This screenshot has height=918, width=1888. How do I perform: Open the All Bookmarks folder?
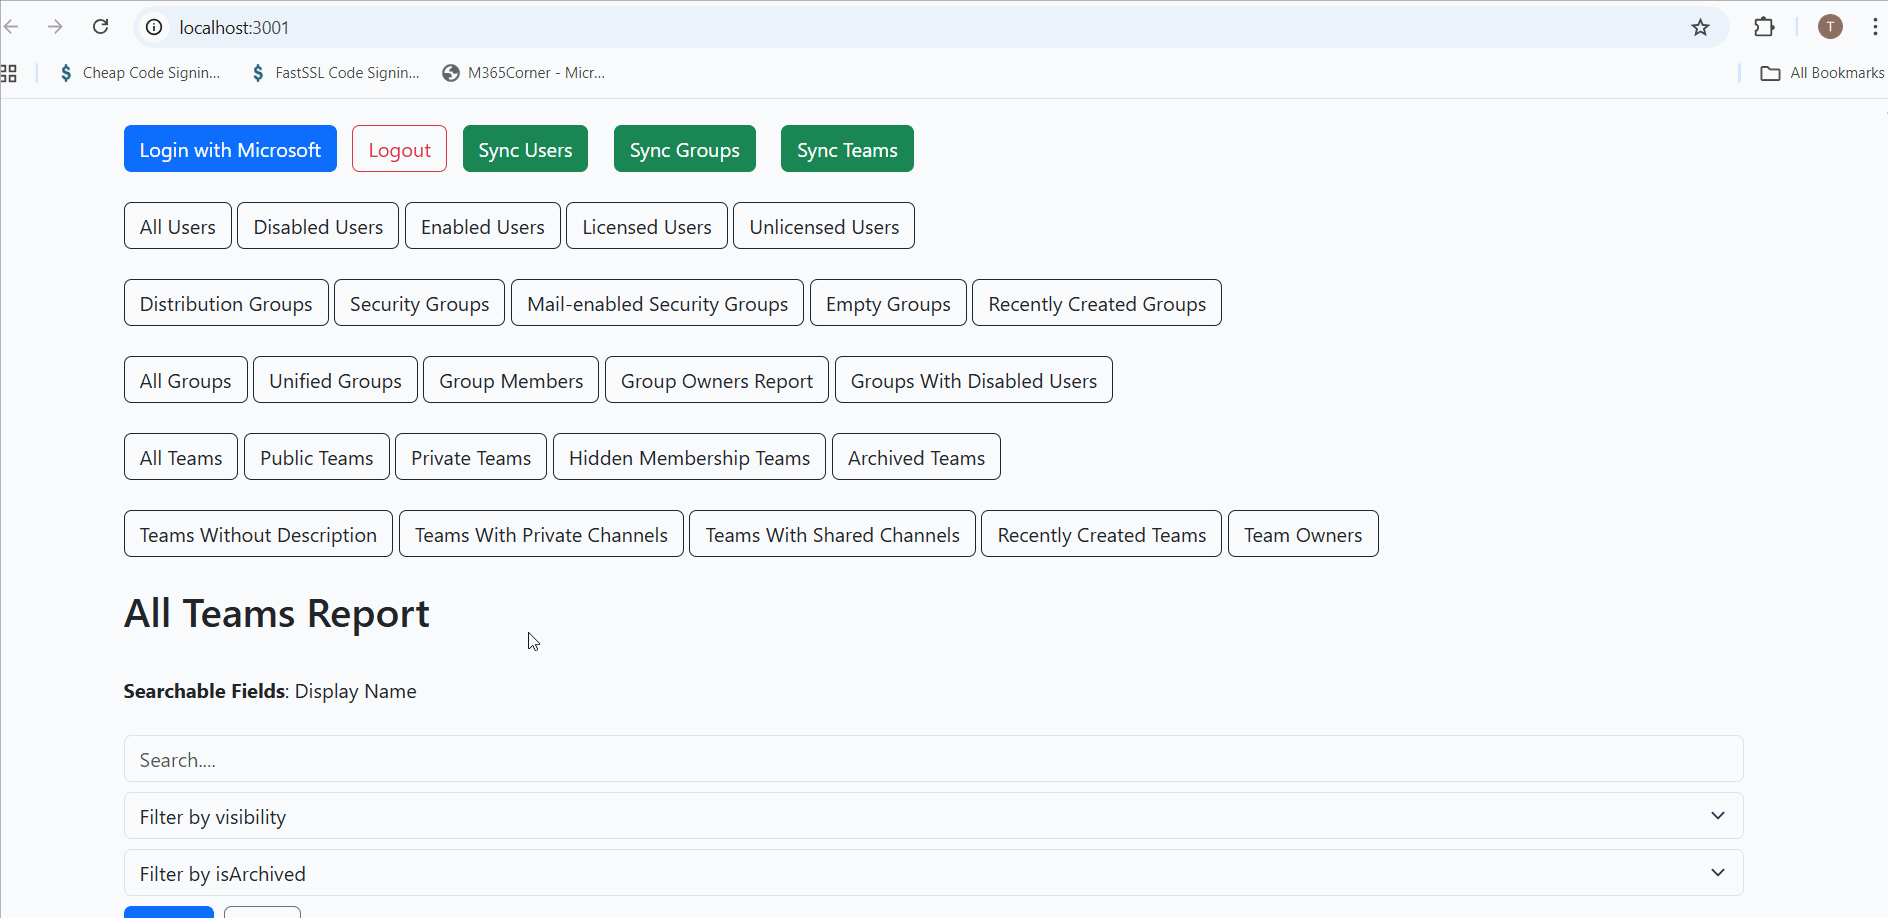click(1822, 73)
